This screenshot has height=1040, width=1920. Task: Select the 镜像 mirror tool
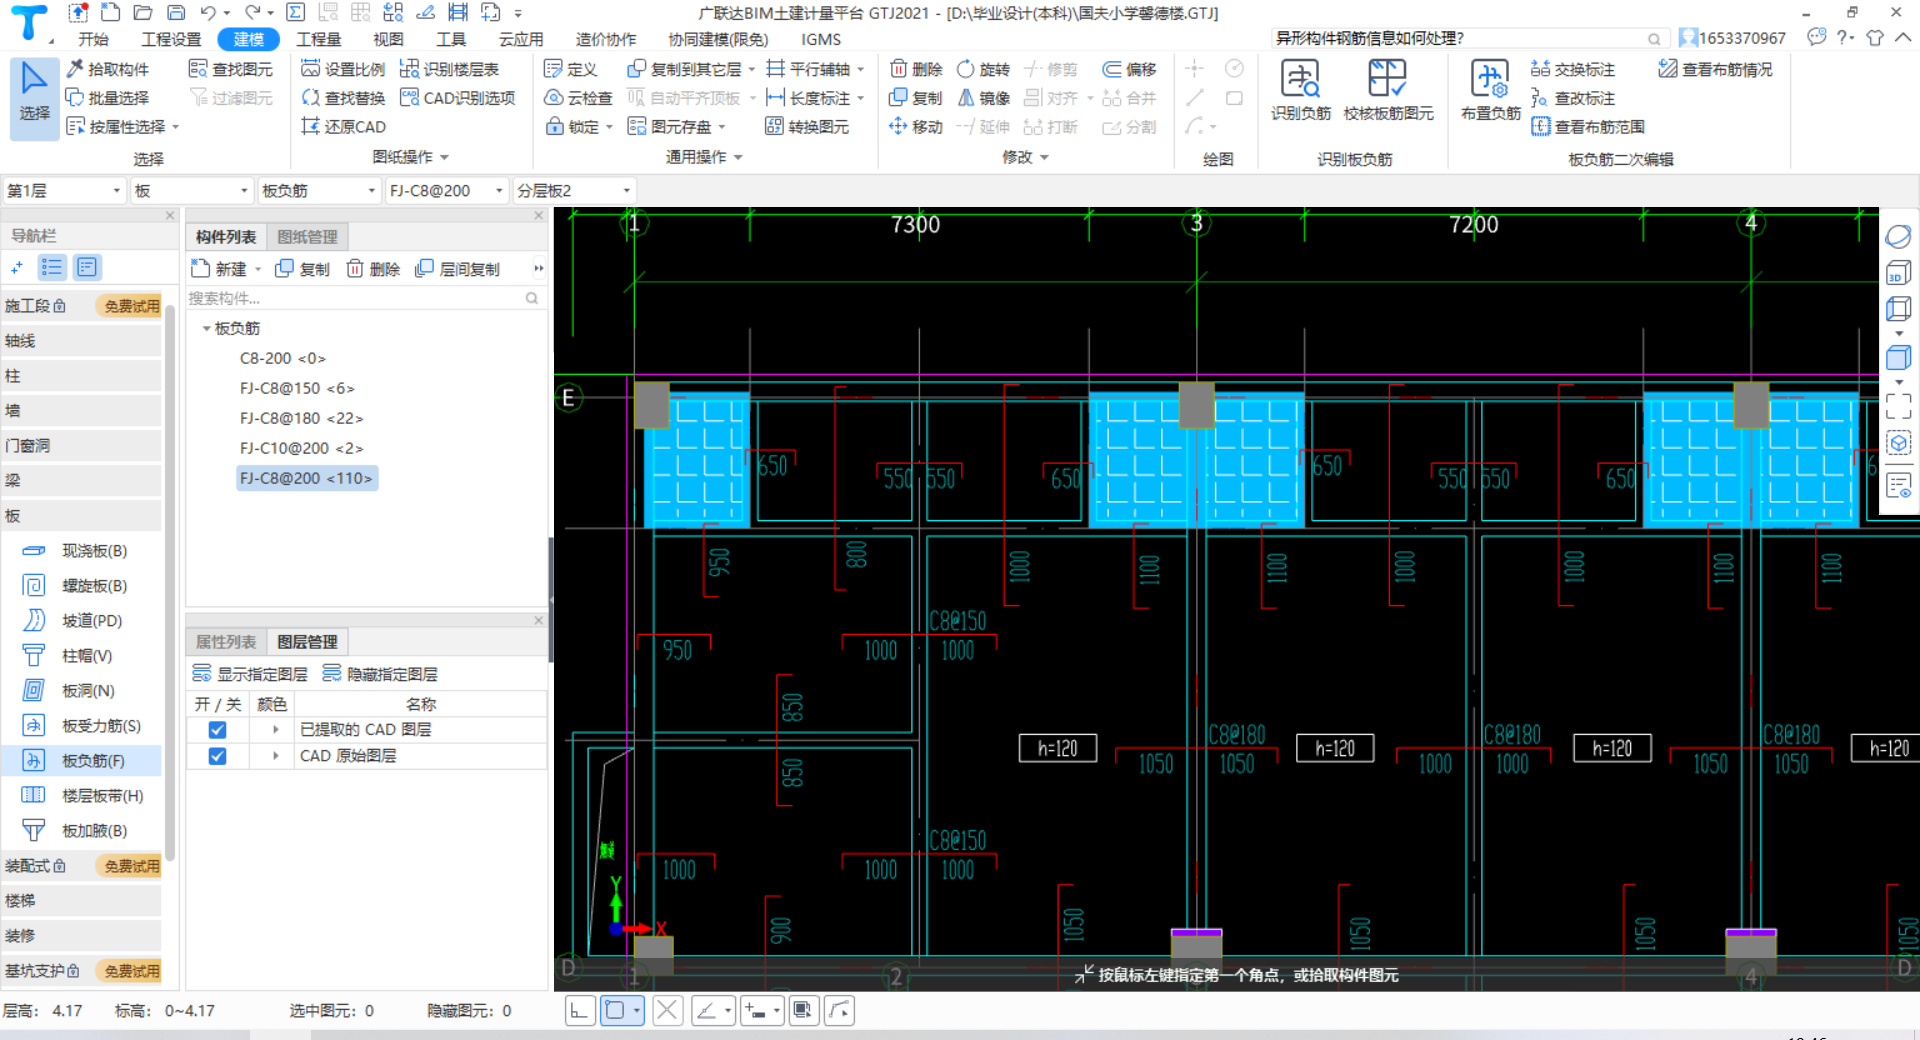(984, 98)
